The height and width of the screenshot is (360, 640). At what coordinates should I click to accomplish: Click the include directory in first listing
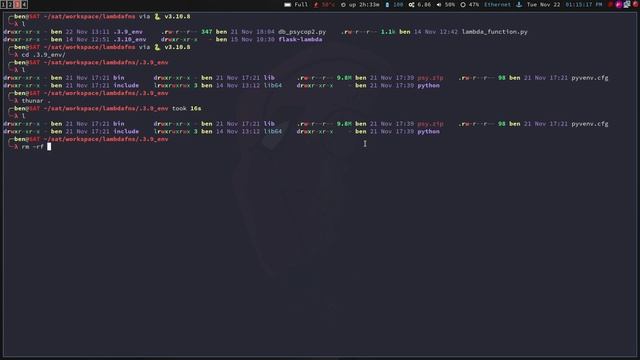click(x=126, y=85)
